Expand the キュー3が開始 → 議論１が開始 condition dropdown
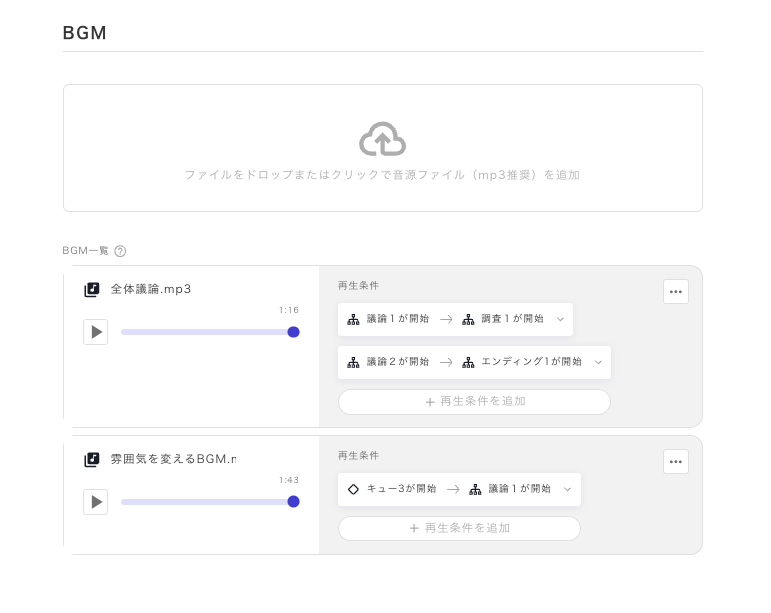 click(x=567, y=489)
